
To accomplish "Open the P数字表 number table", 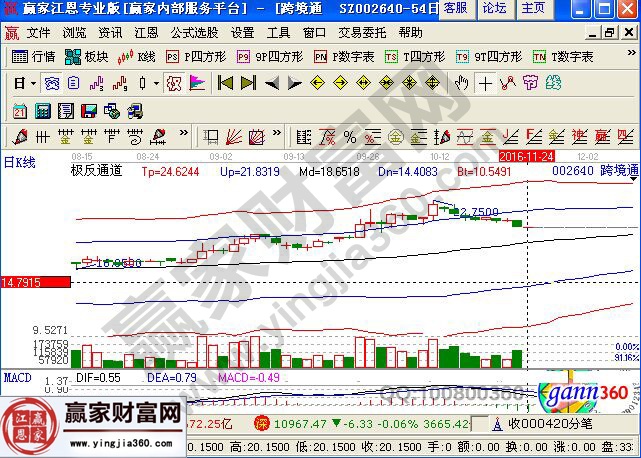I will pyautogui.click(x=345, y=56).
